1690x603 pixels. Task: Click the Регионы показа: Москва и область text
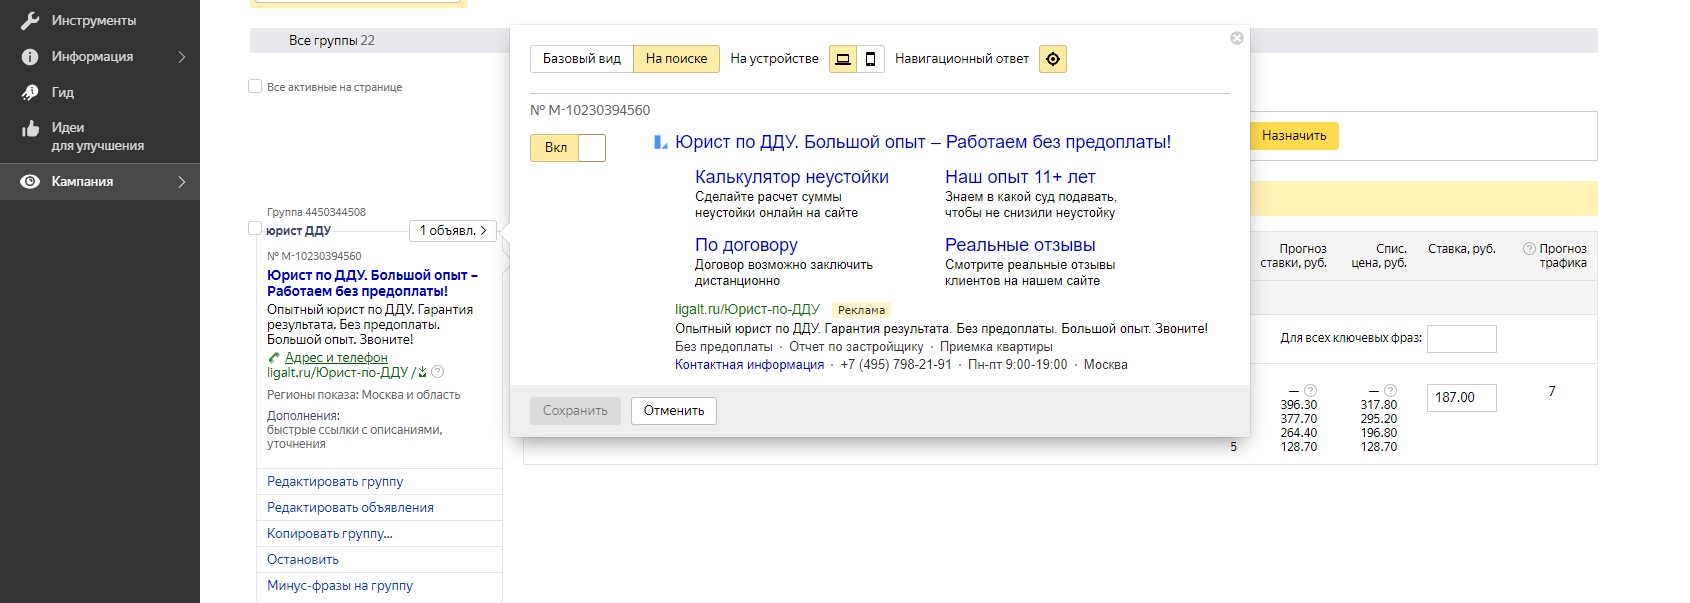click(x=363, y=395)
